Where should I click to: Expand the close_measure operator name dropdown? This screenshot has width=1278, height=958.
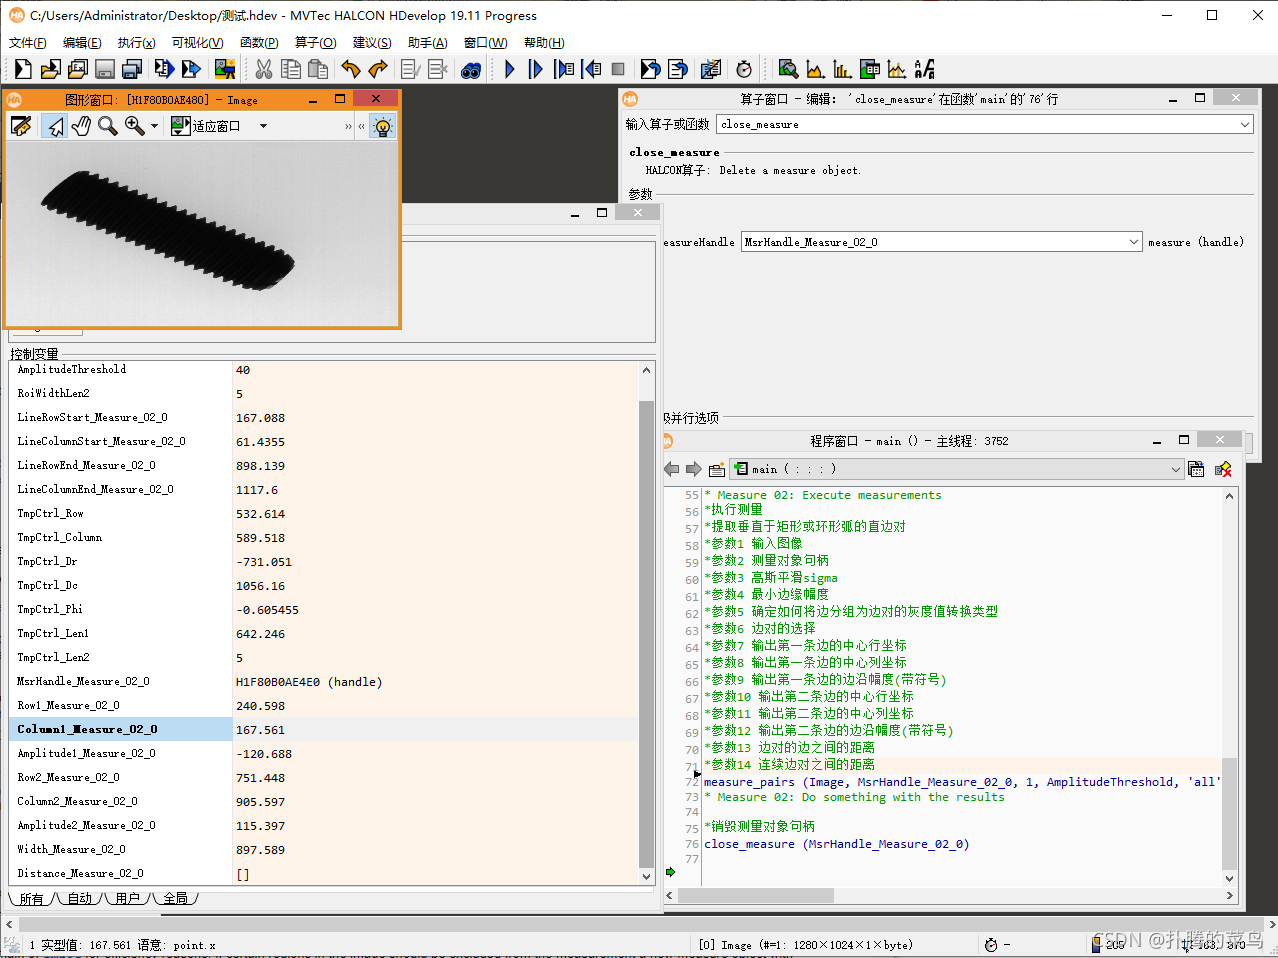pyautogui.click(x=1245, y=124)
